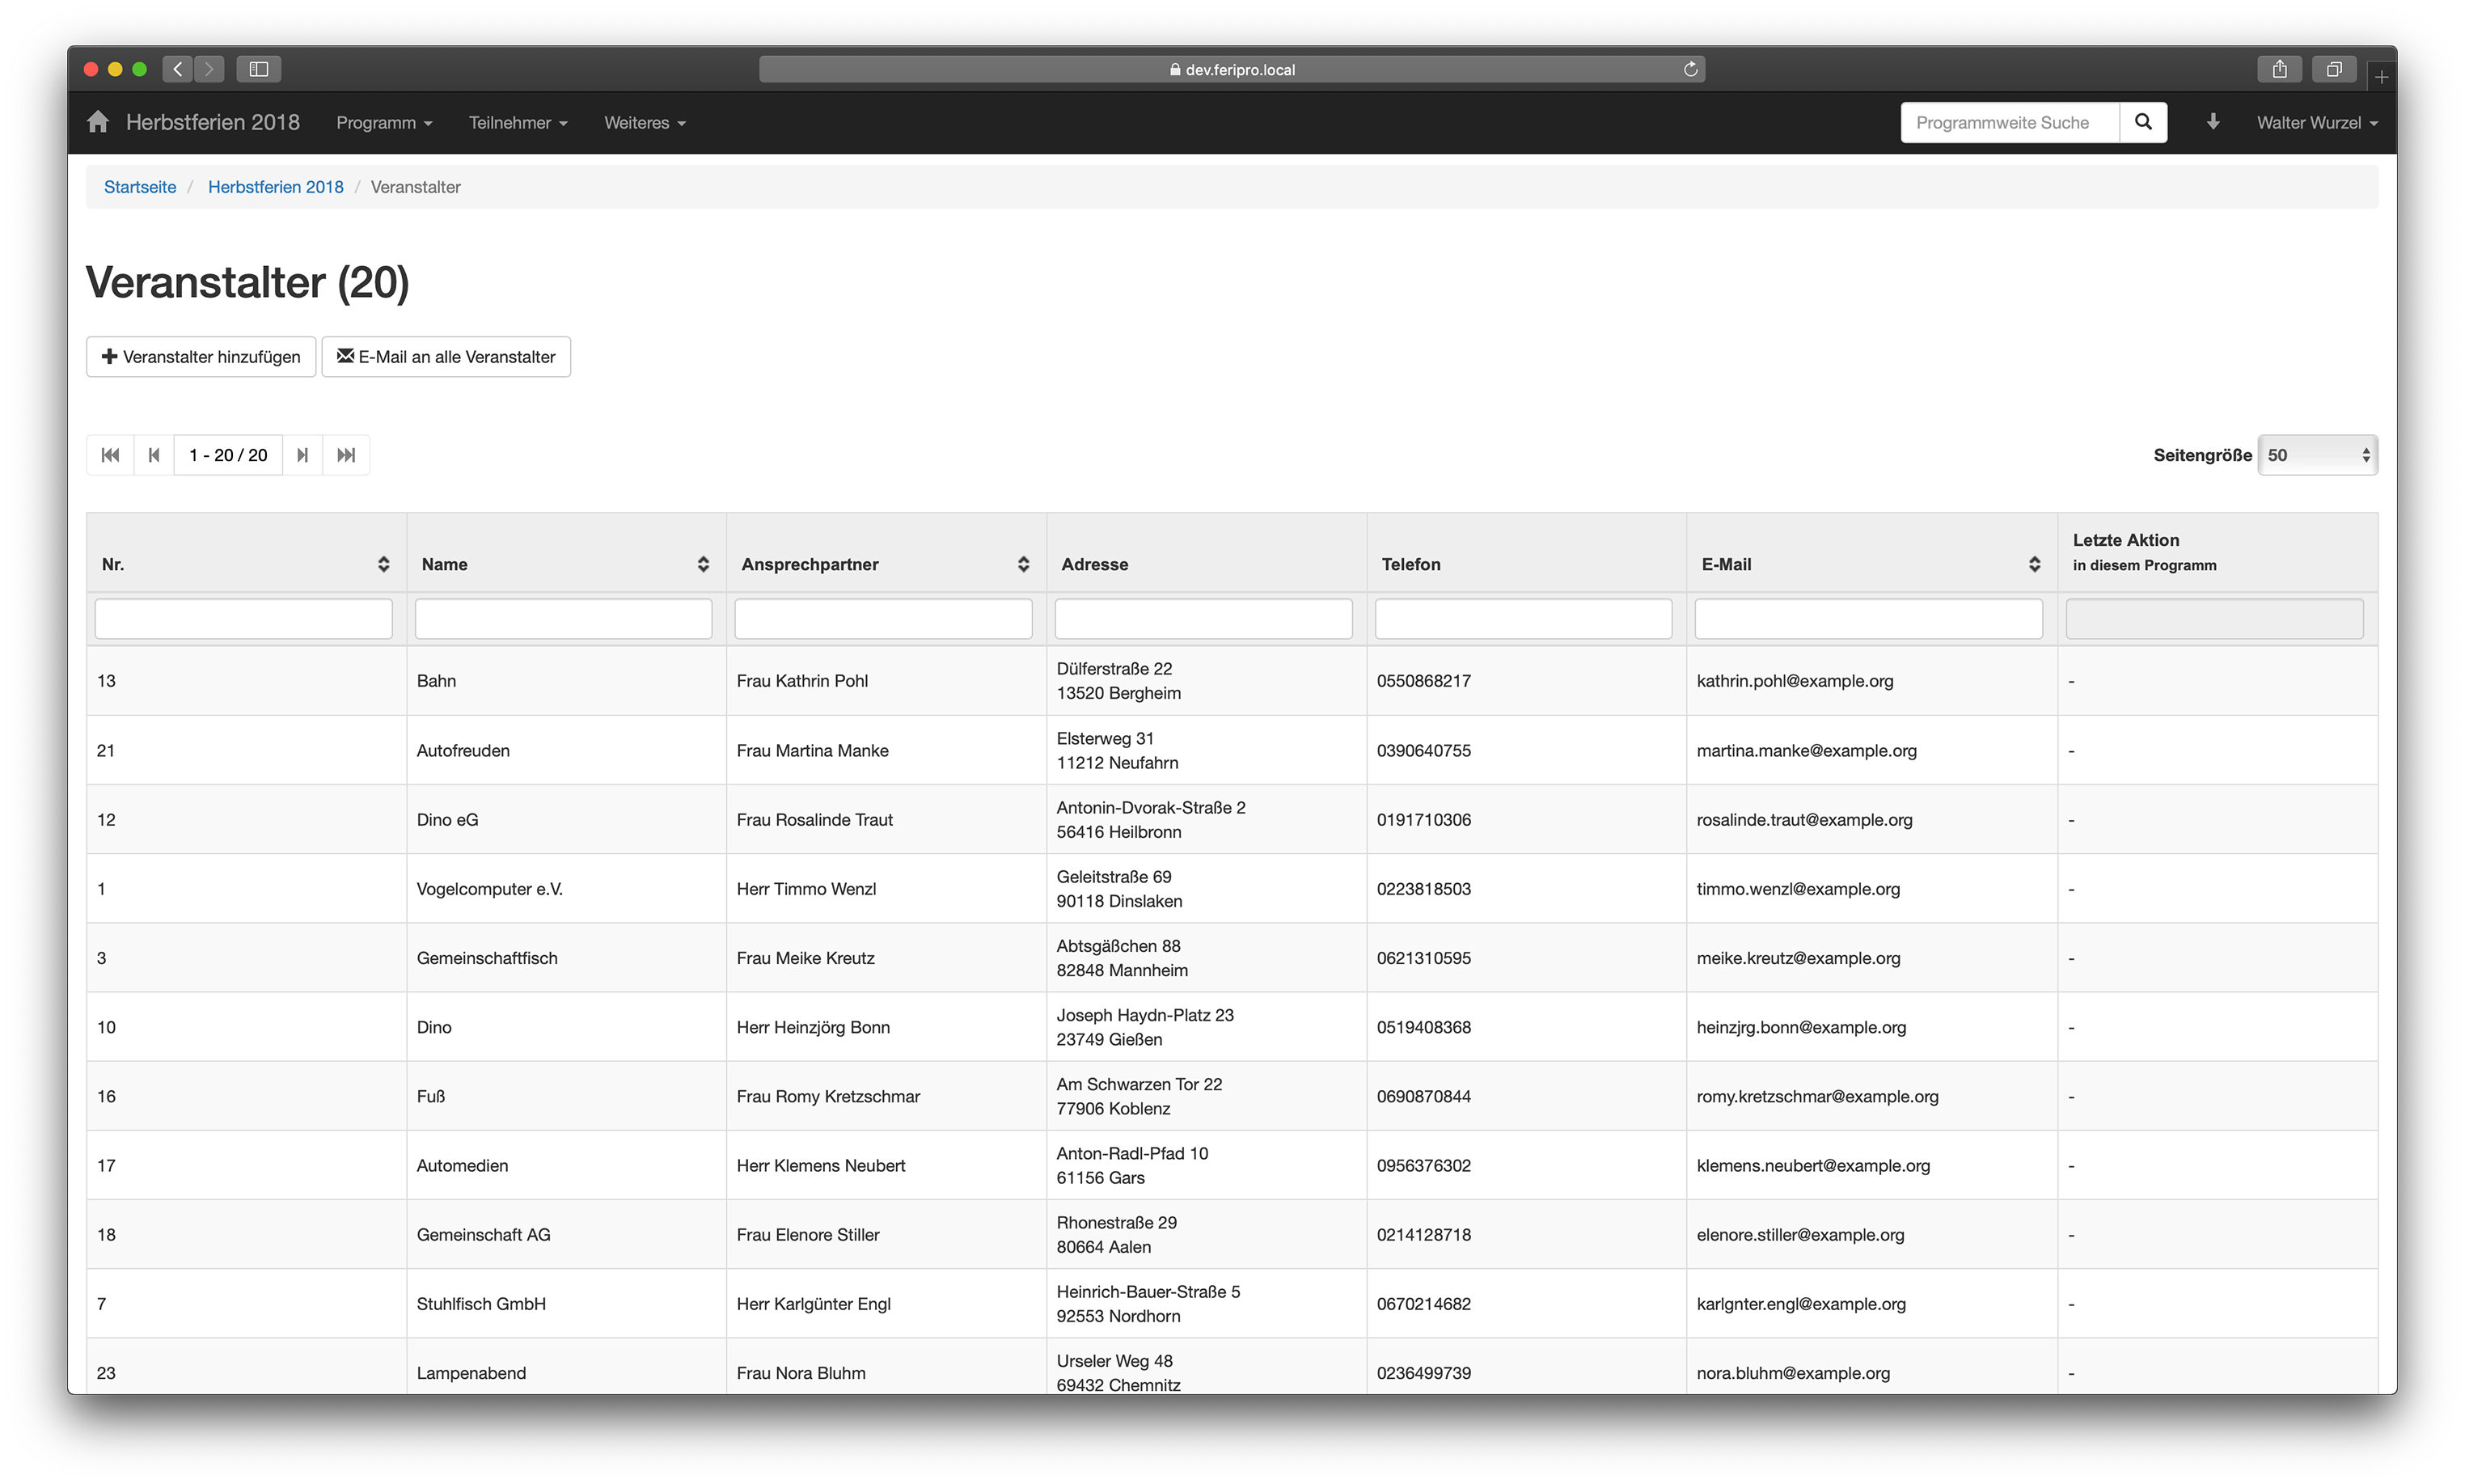Open the Programm dropdown menu

point(384,122)
